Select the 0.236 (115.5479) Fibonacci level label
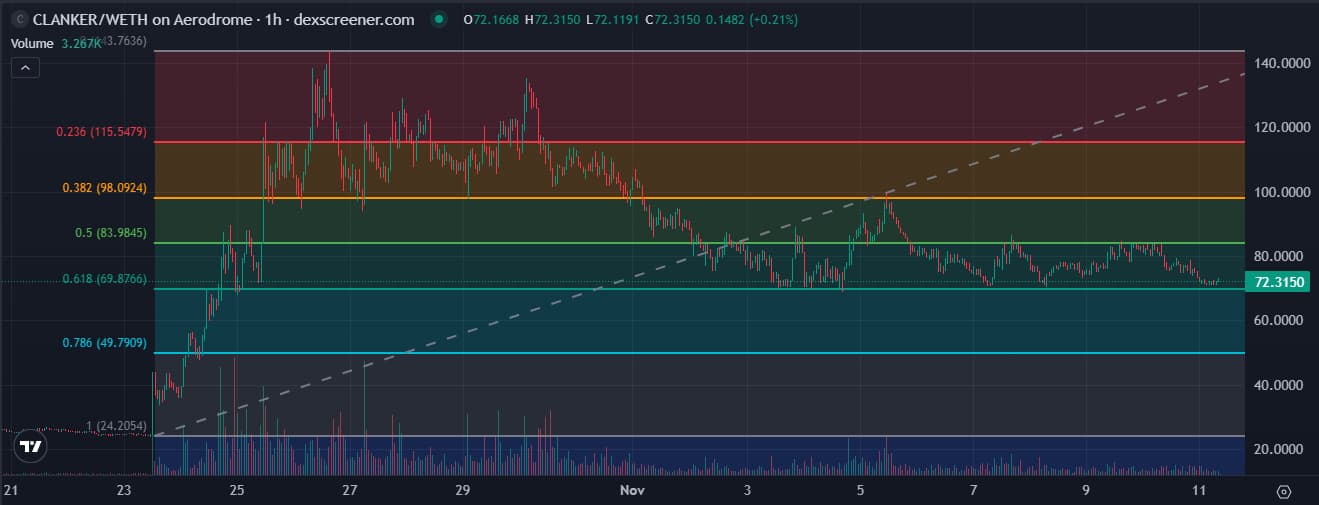Image resolution: width=1319 pixels, height=505 pixels. pyautogui.click(x=102, y=132)
